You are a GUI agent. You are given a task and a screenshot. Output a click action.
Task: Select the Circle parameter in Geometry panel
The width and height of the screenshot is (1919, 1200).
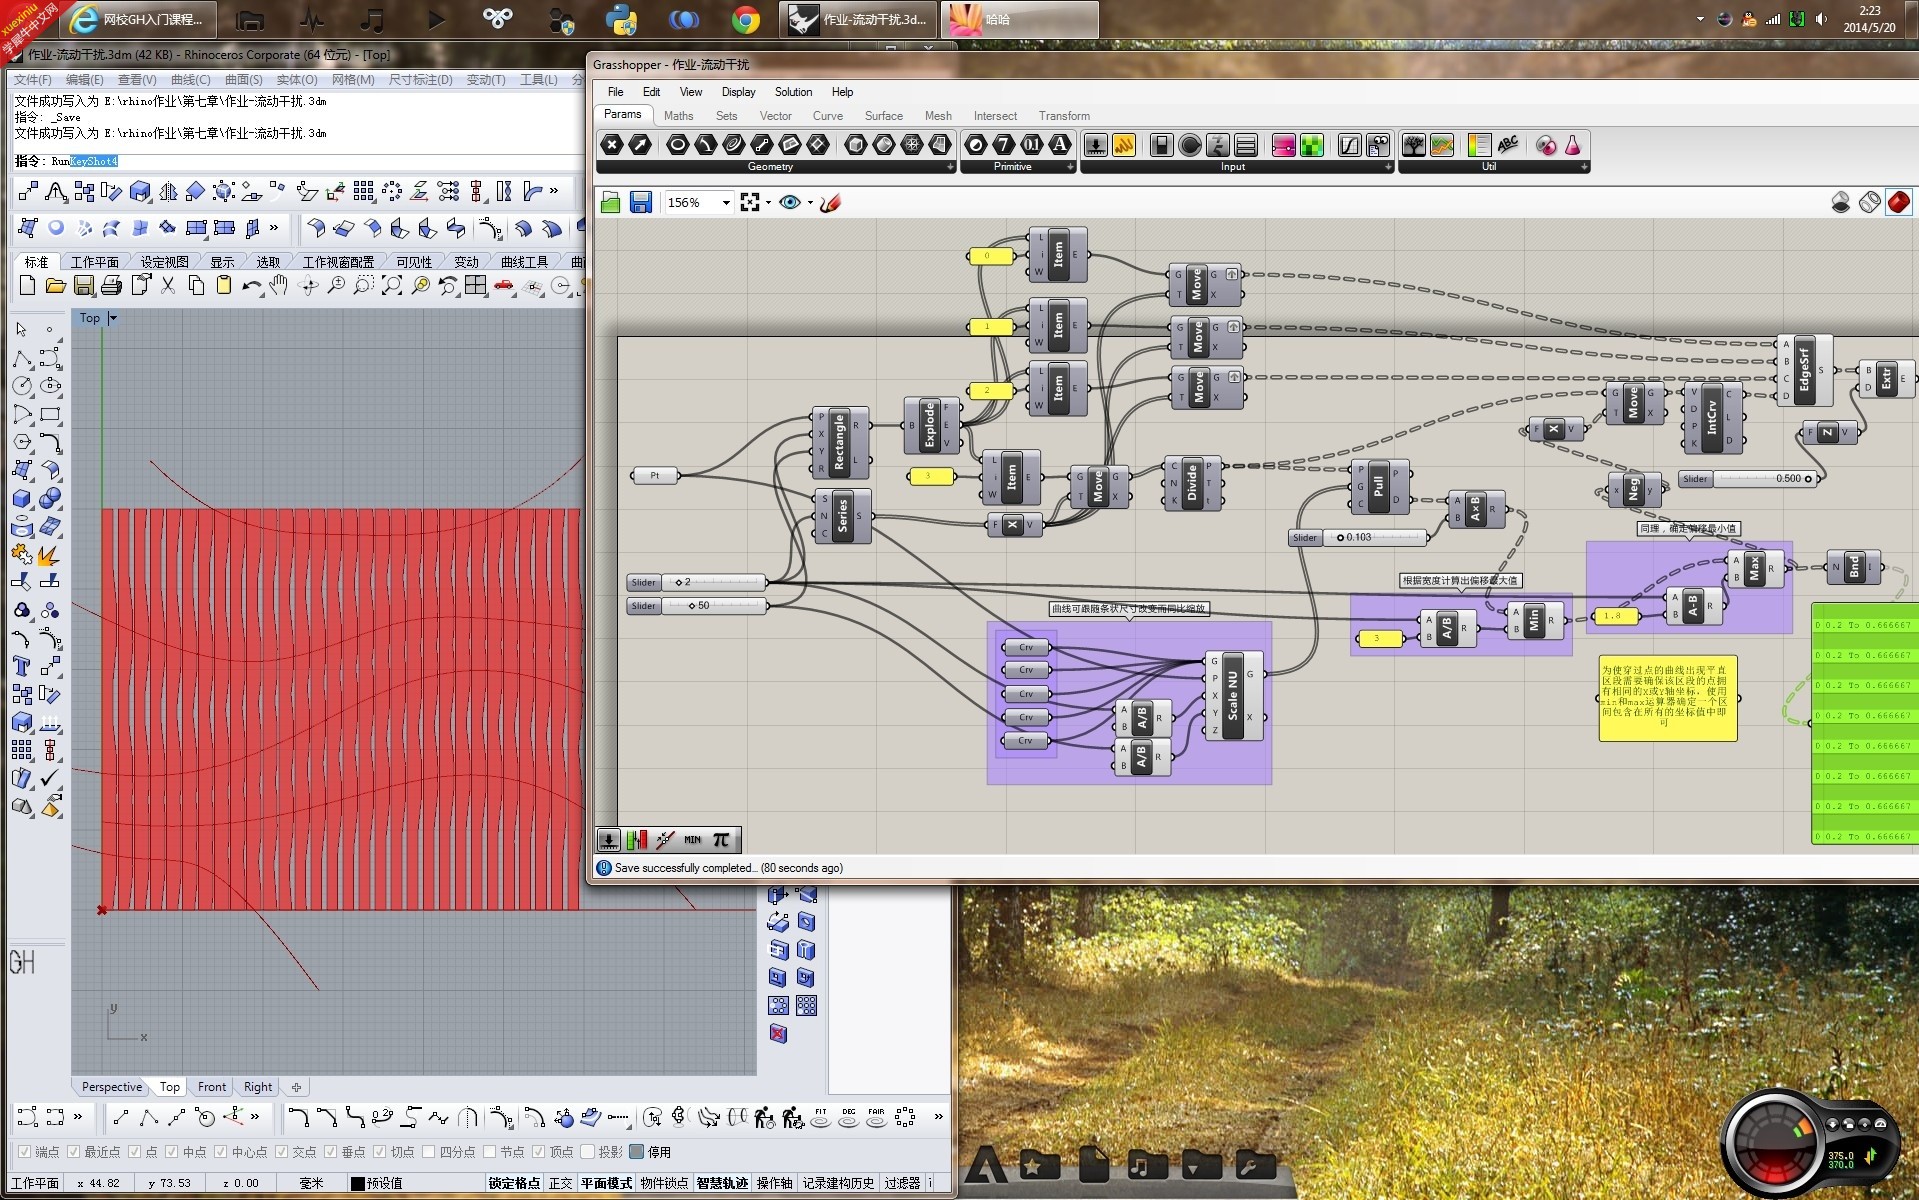(x=677, y=145)
